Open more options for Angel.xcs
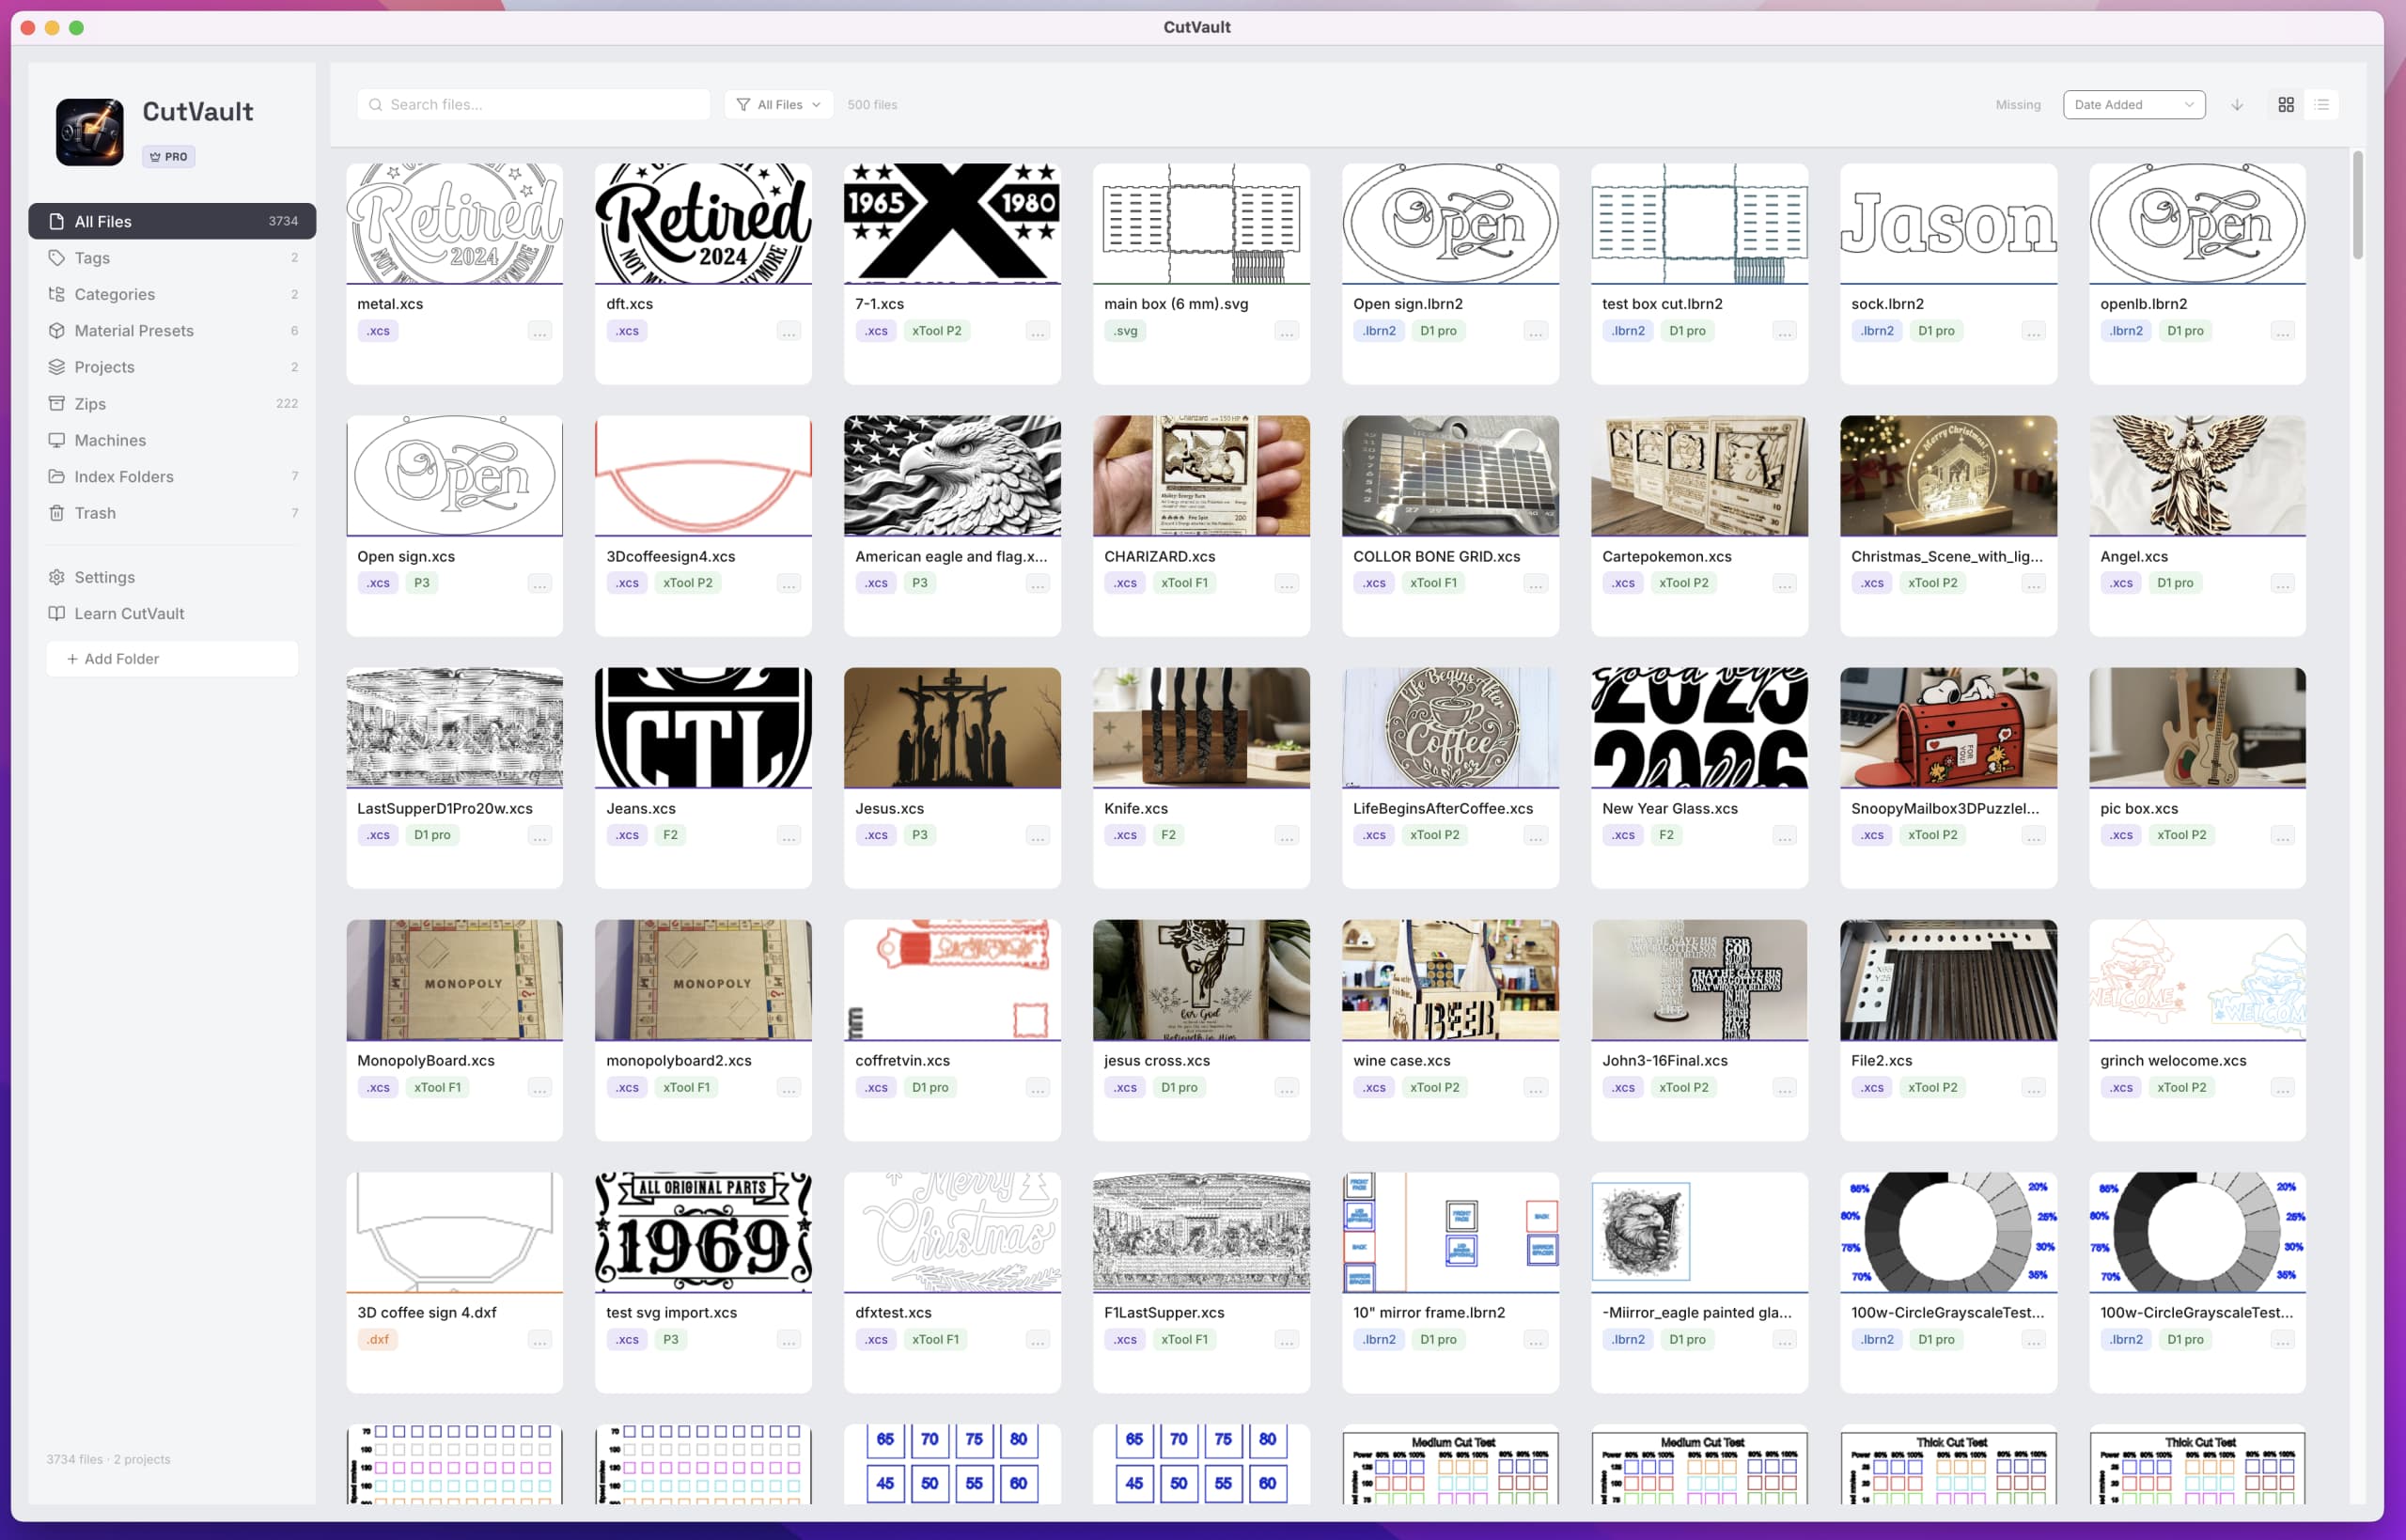Image resolution: width=2406 pixels, height=1540 pixels. click(x=2283, y=583)
